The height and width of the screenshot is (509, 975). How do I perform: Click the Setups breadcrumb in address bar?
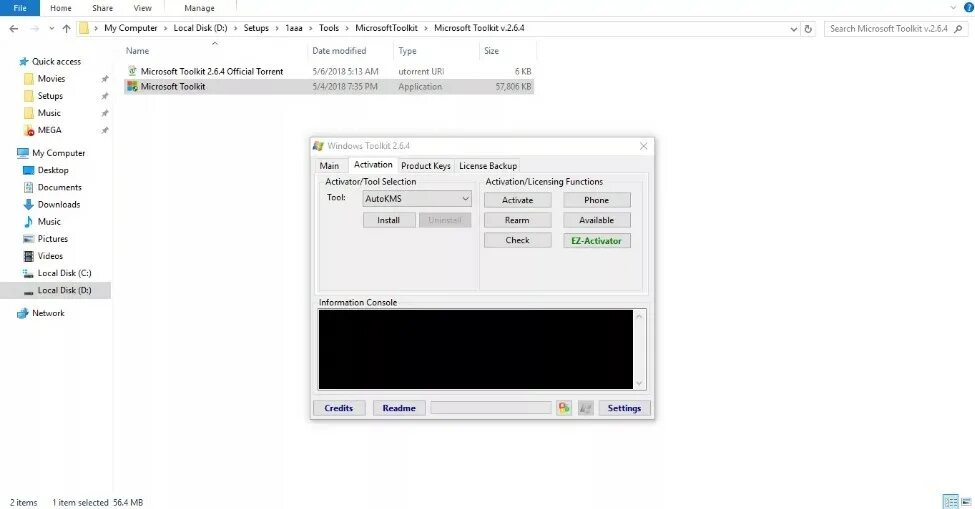[256, 28]
